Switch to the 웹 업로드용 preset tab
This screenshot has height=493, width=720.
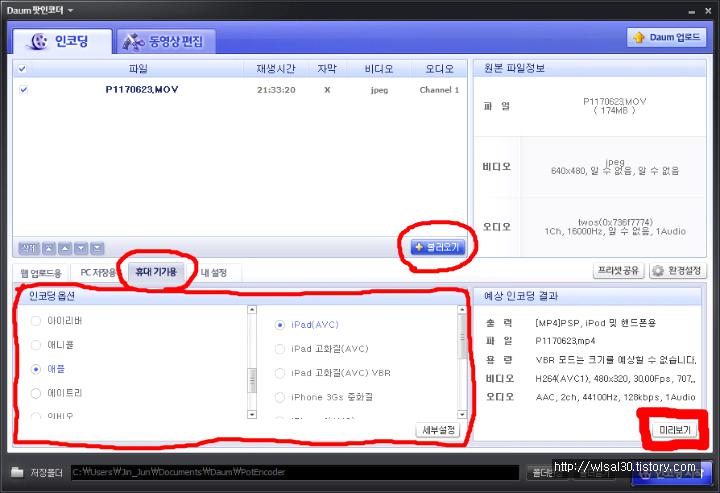[40, 273]
